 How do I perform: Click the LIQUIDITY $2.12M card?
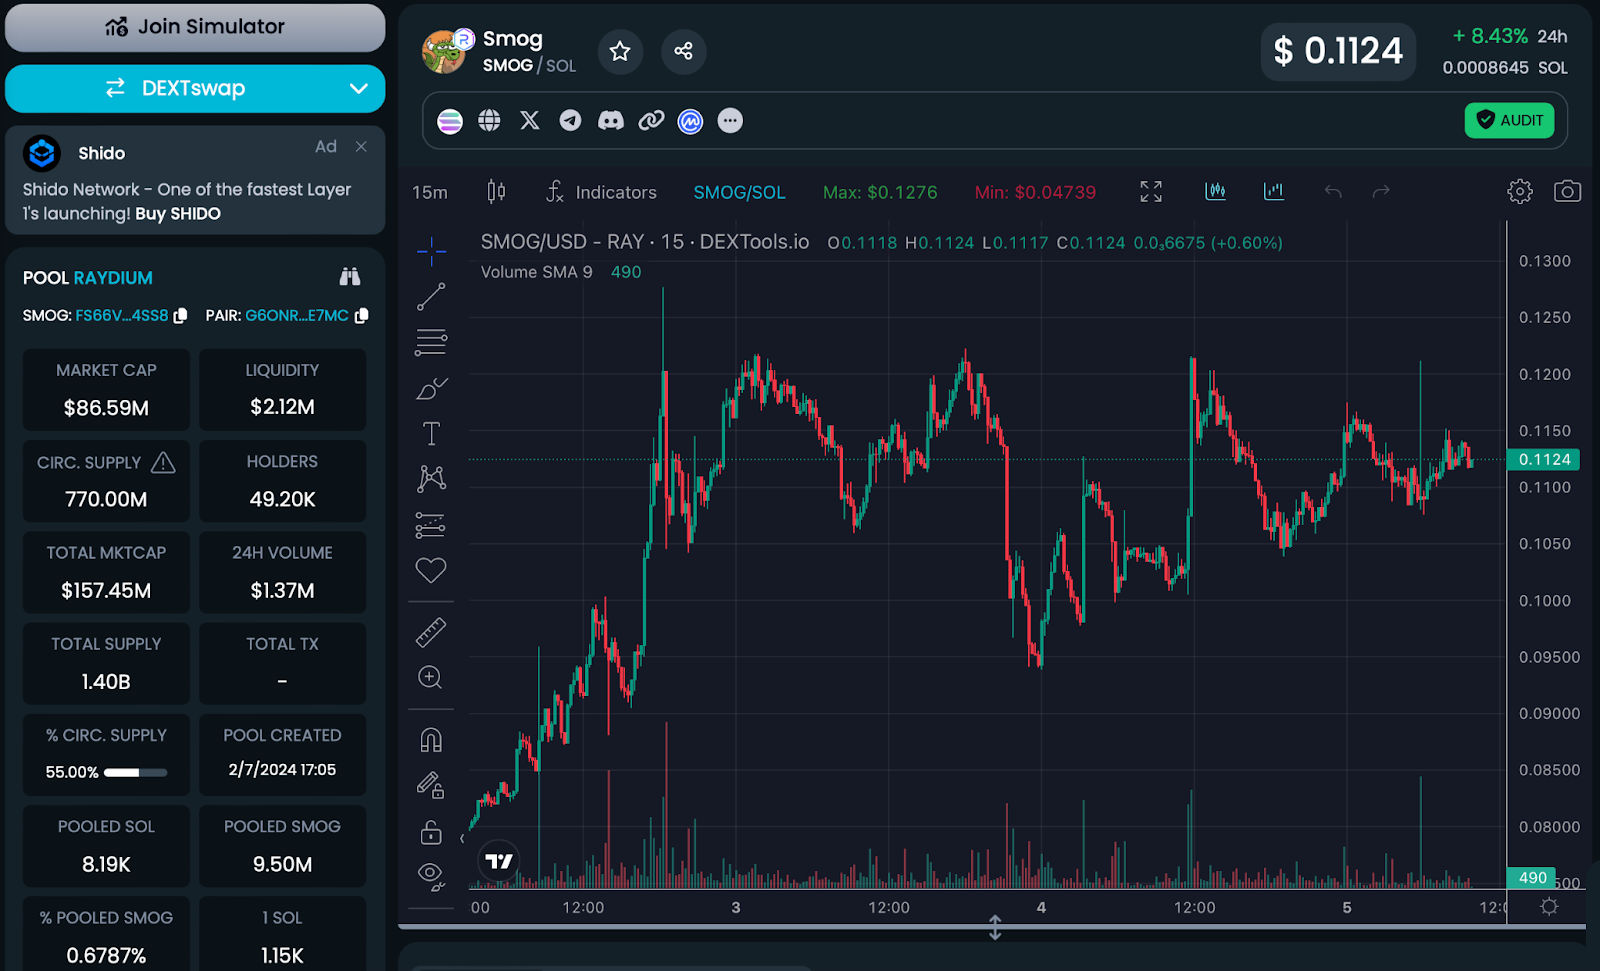coord(283,390)
